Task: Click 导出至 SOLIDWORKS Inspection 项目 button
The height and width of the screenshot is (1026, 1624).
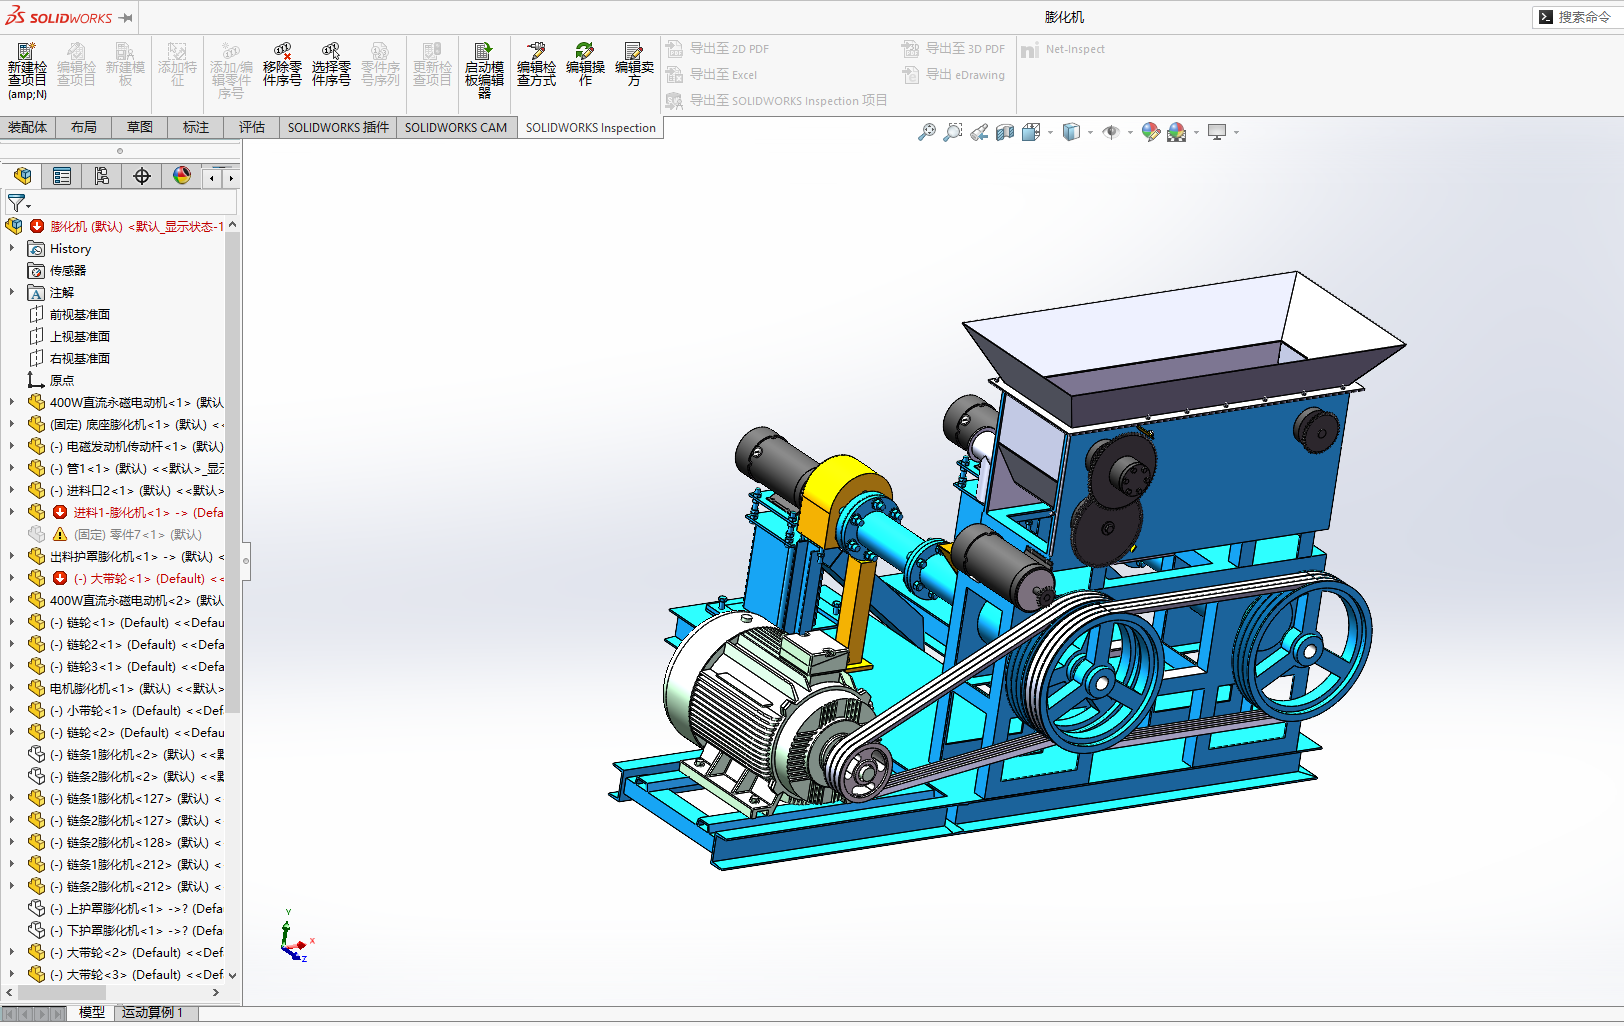Action: pos(776,100)
